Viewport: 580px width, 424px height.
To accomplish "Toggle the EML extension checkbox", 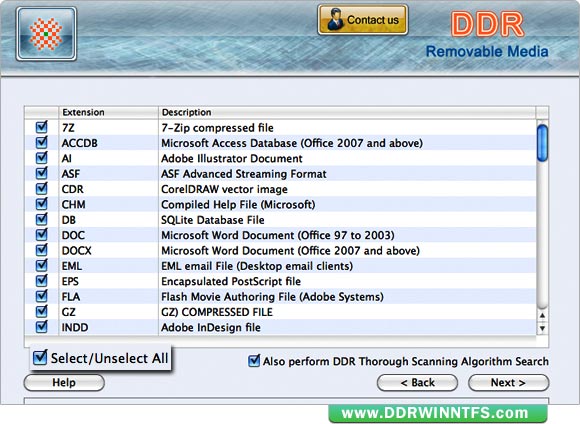I will coord(41,265).
